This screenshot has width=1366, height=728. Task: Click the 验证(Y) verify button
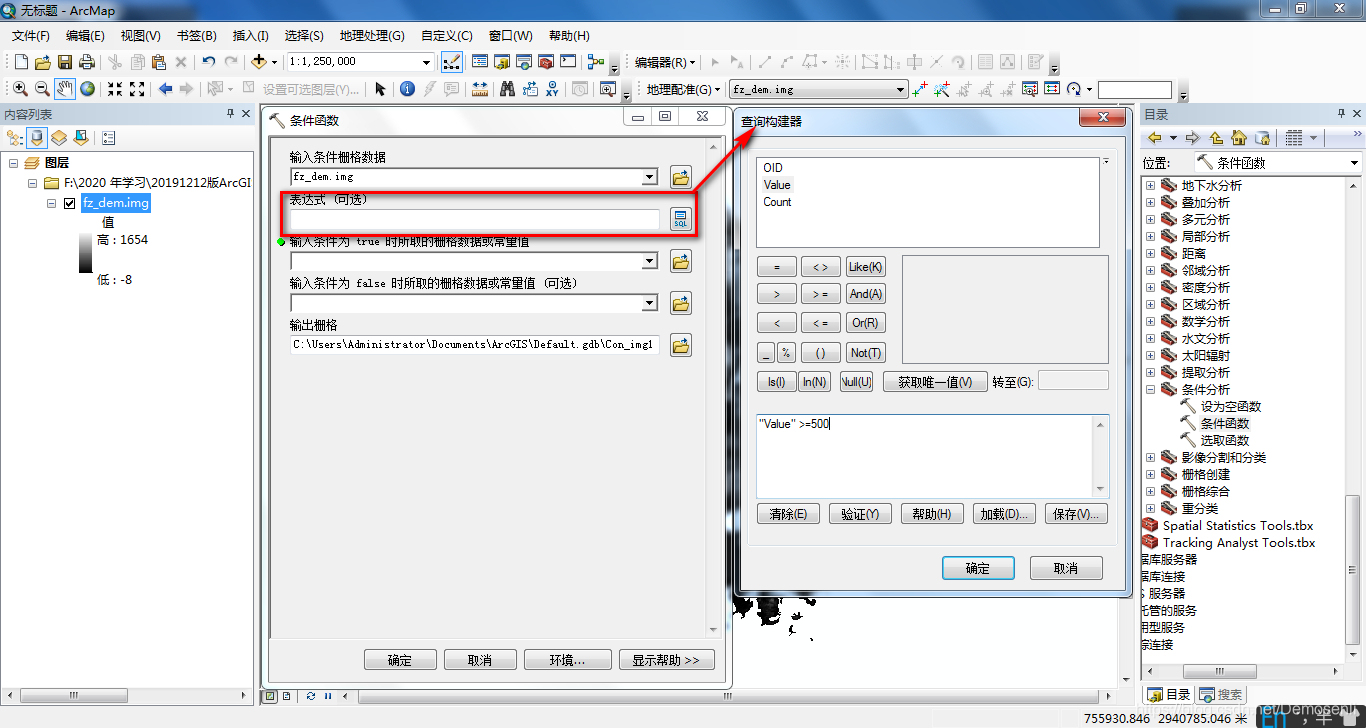point(860,514)
